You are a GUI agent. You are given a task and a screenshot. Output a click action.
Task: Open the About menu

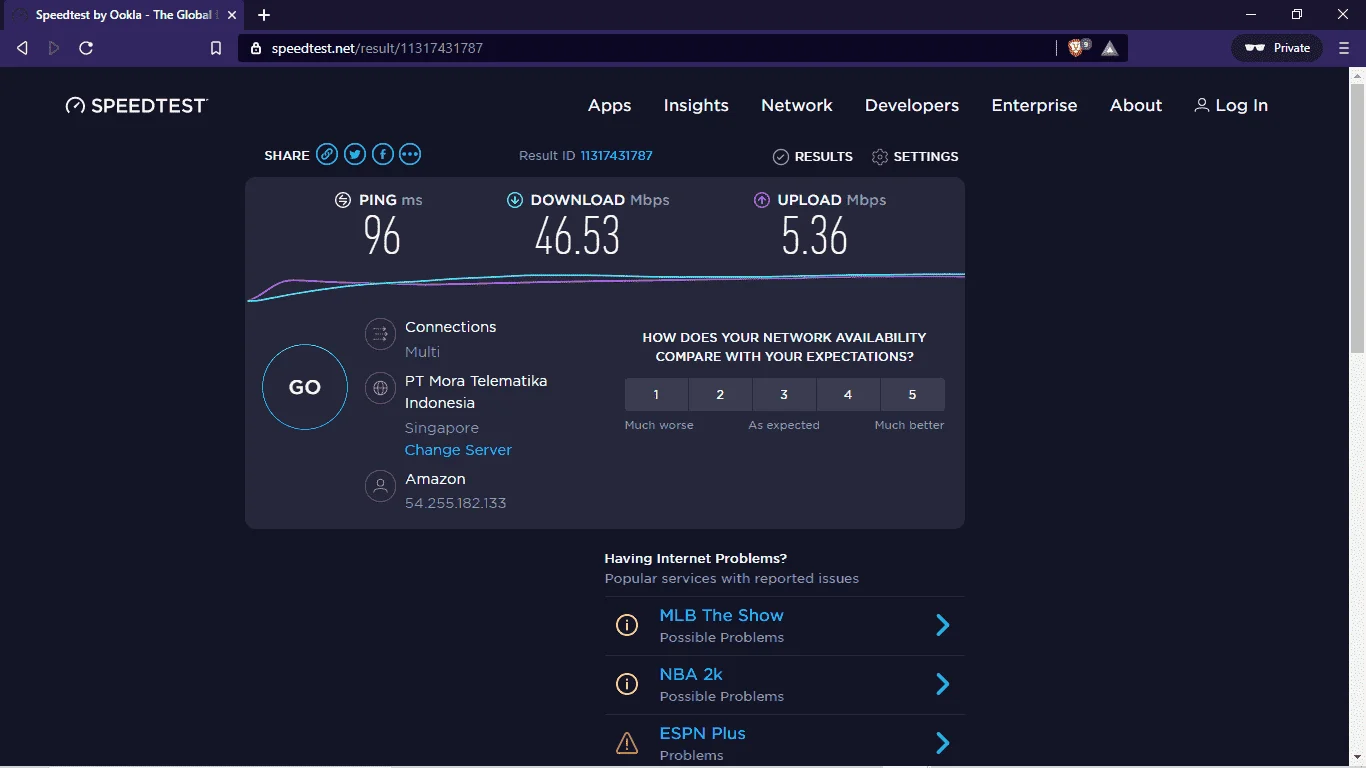tap(1136, 105)
